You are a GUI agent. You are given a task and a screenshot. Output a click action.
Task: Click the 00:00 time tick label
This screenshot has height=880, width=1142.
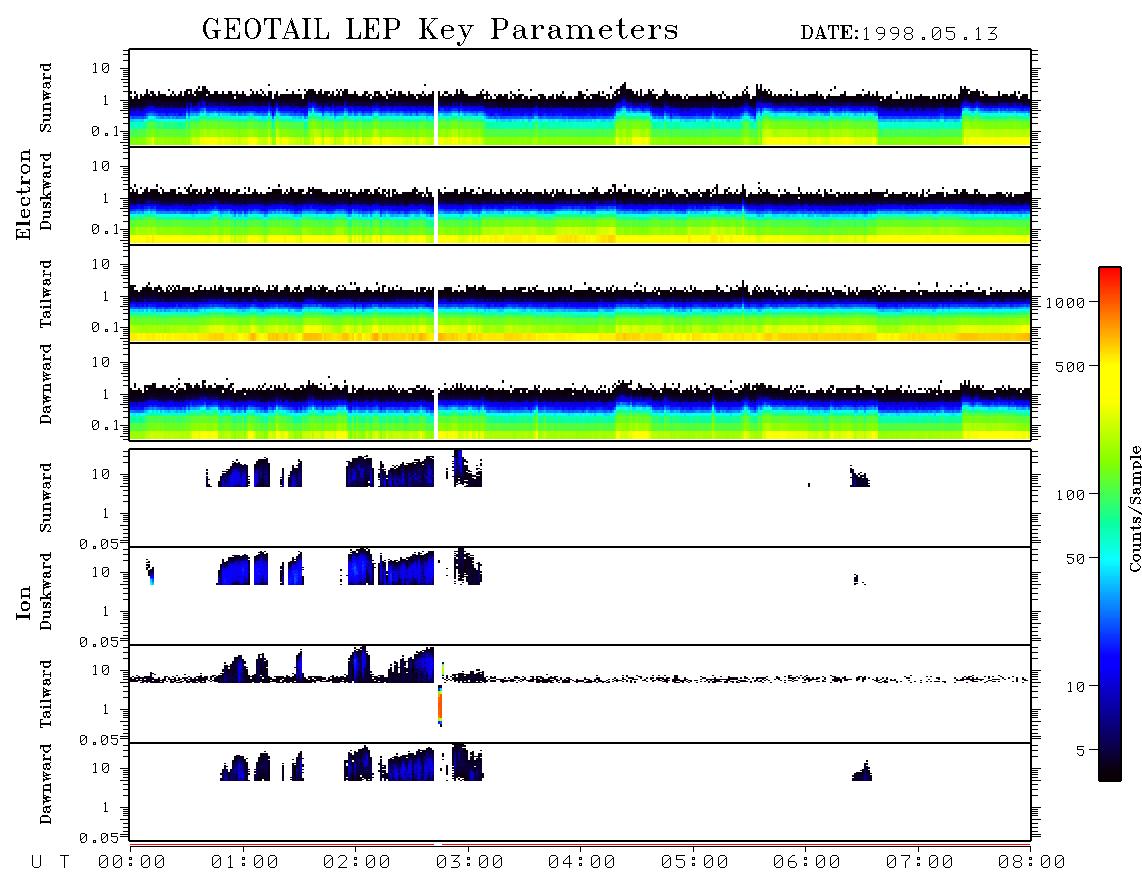132,863
